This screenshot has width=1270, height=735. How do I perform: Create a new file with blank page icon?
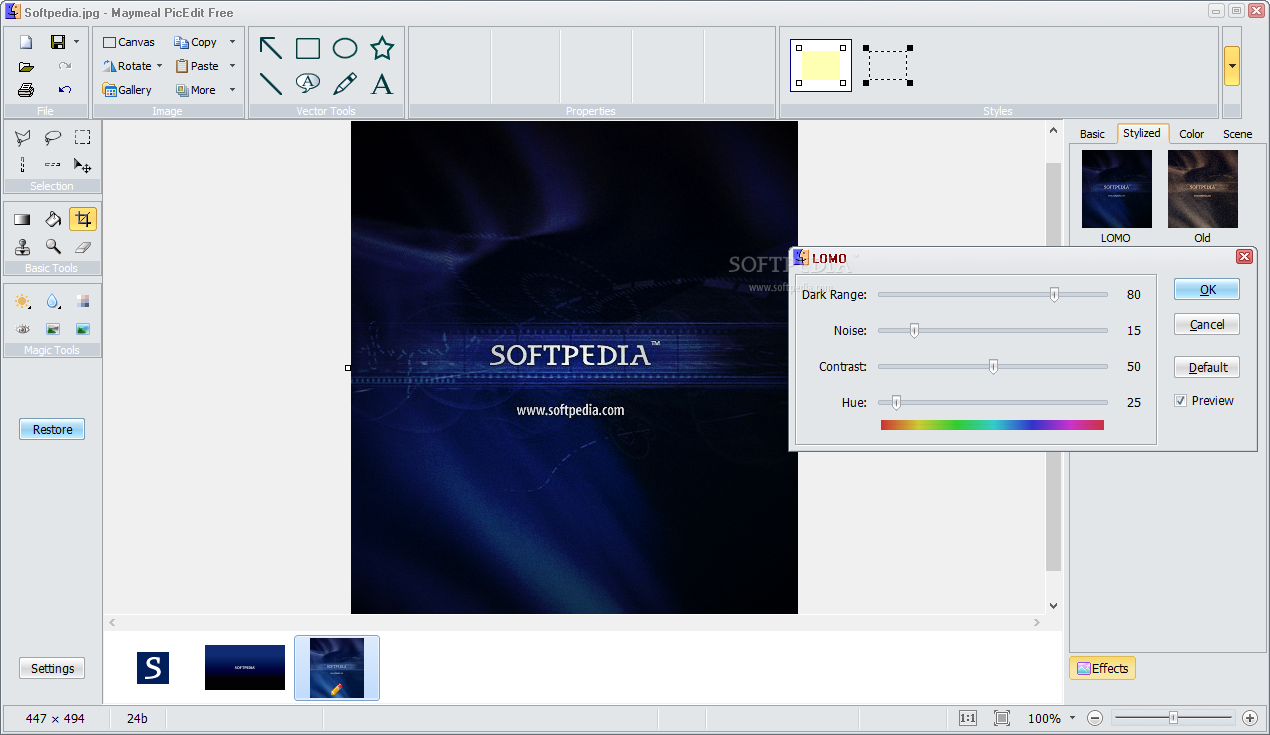(x=26, y=42)
